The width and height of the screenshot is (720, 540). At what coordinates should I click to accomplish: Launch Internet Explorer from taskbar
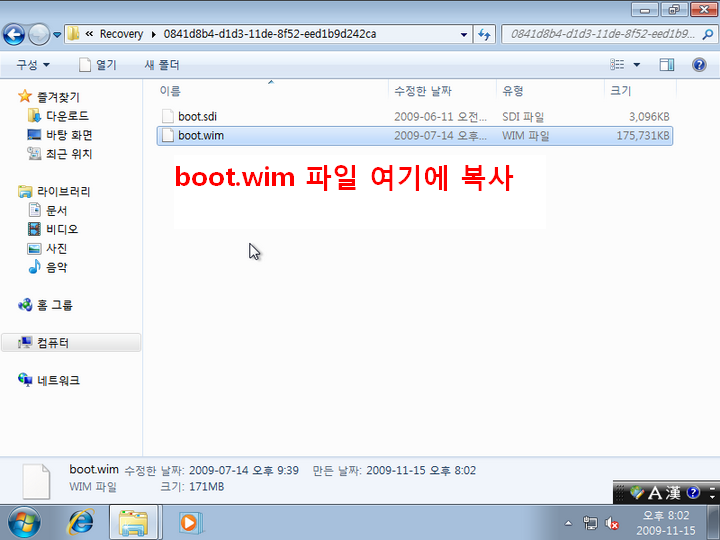pyautogui.click(x=81, y=523)
